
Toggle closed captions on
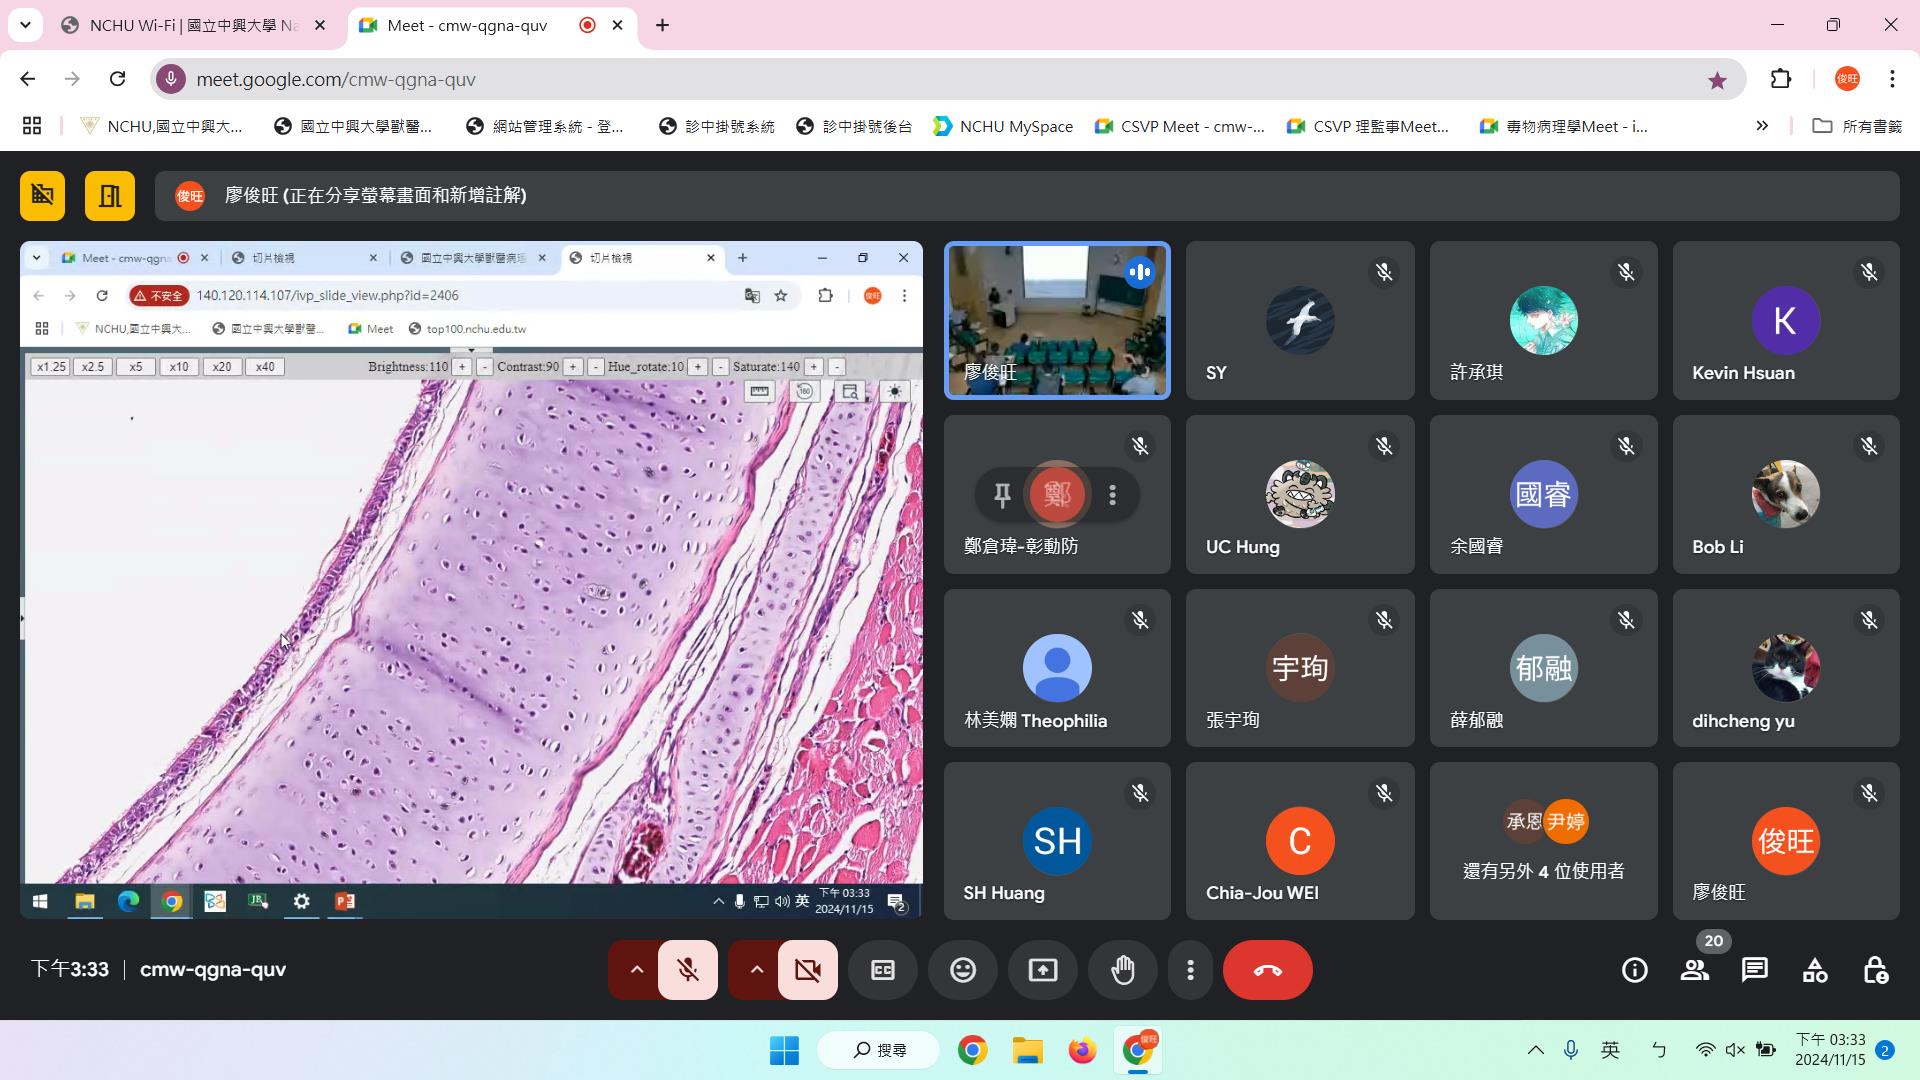(883, 970)
